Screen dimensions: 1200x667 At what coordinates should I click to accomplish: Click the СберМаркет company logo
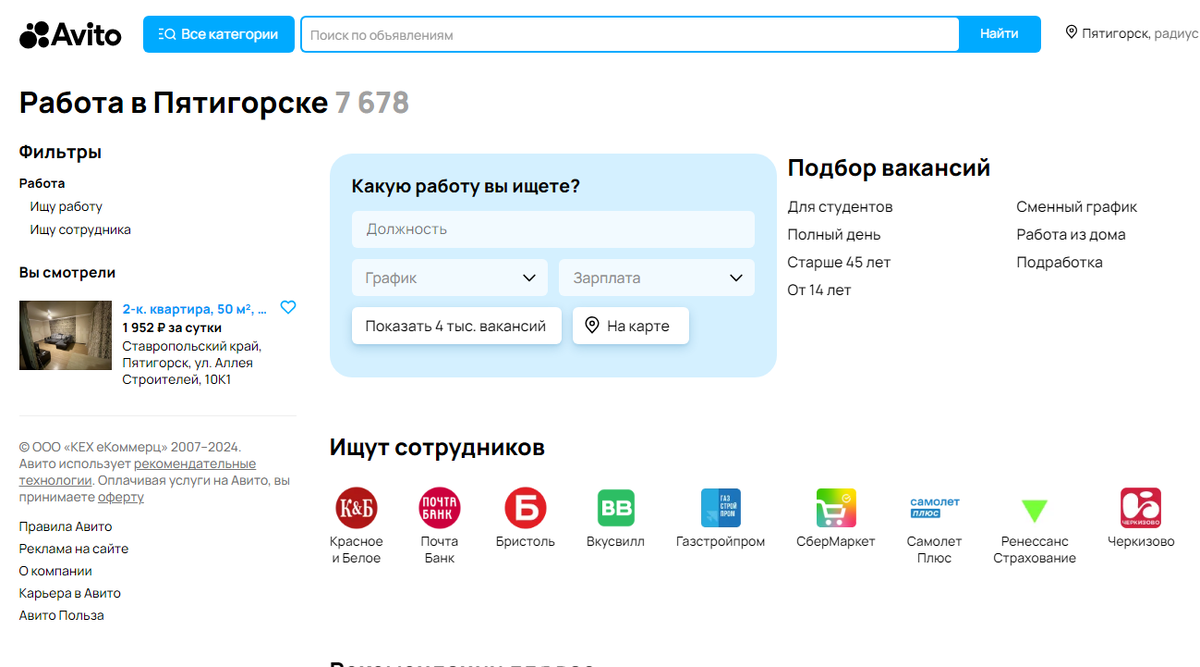[x=836, y=508]
